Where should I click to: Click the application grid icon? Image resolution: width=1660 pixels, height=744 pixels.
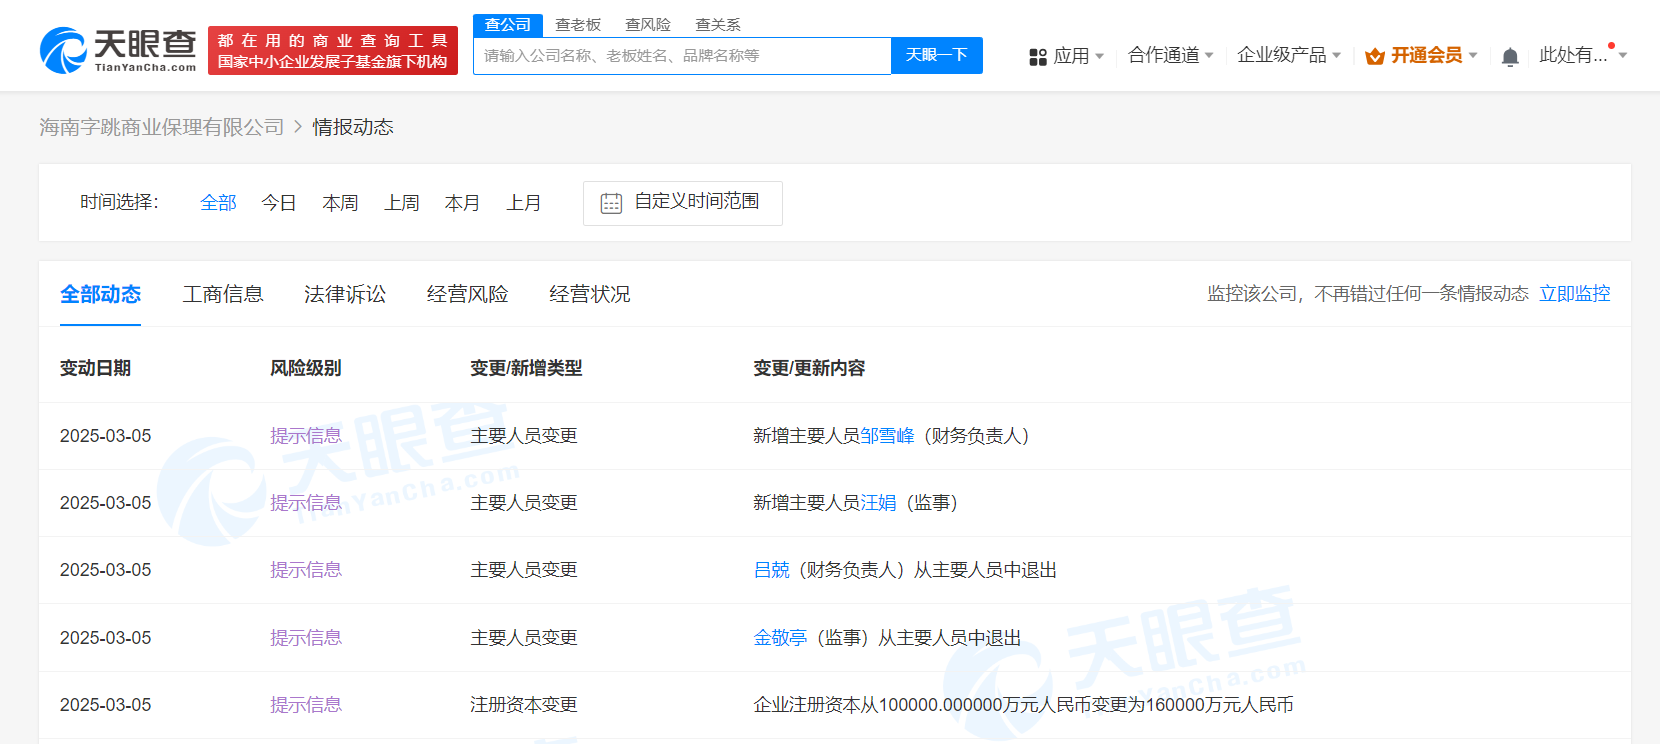tap(1038, 57)
